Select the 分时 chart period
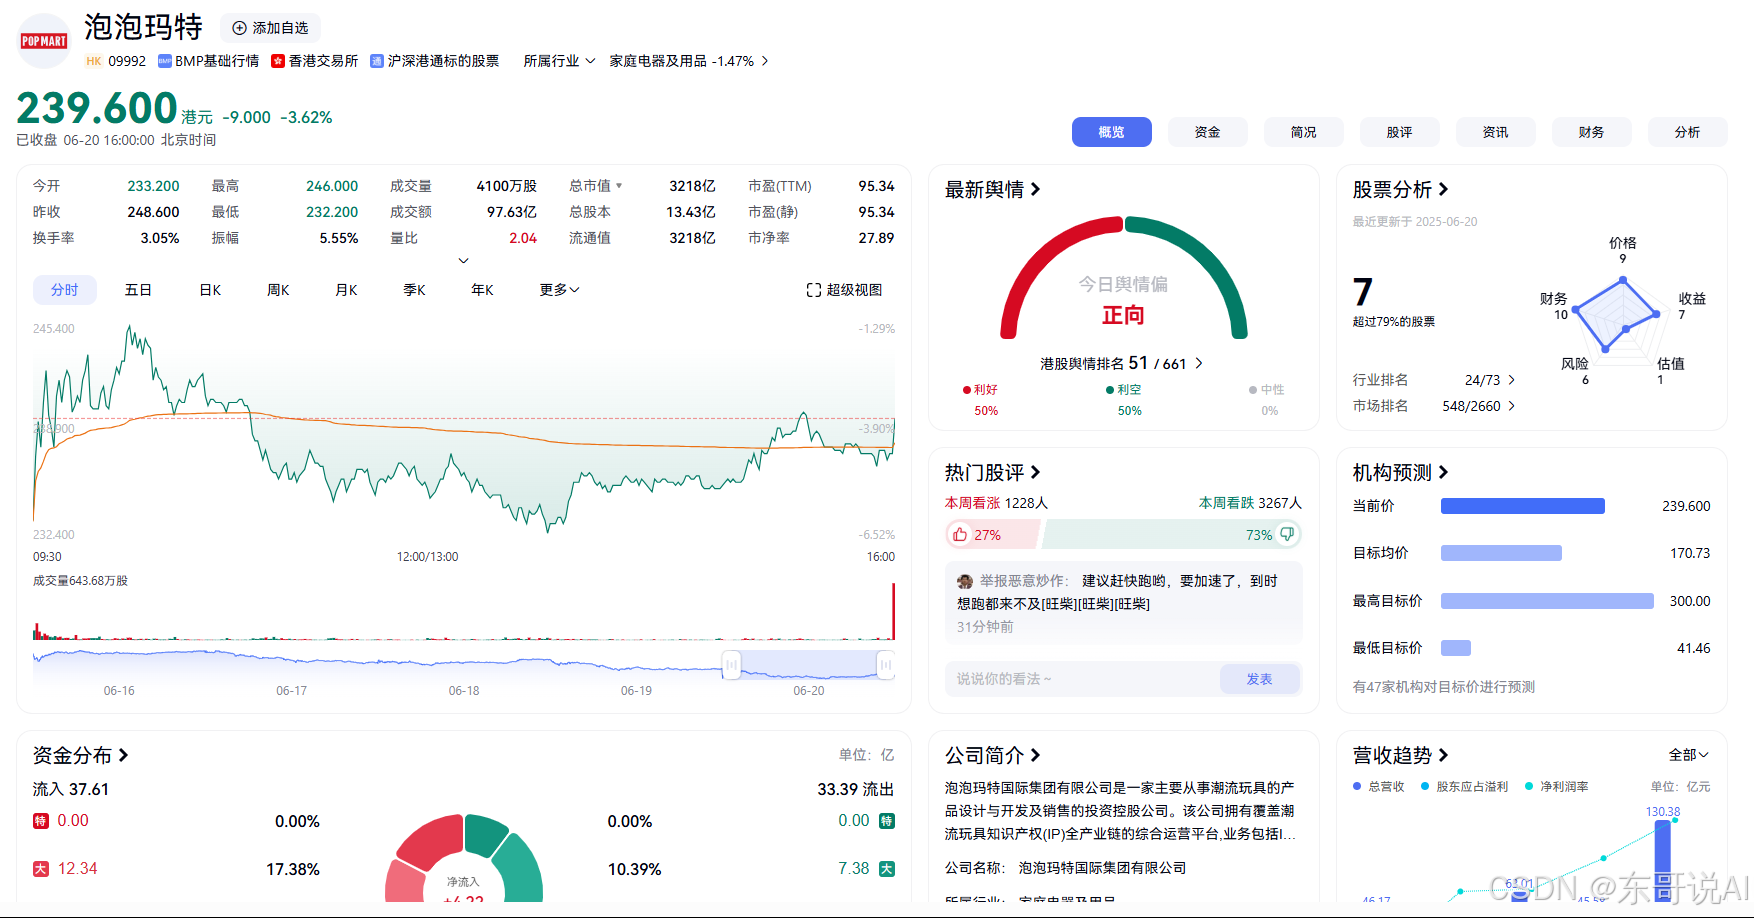1754x918 pixels. click(65, 290)
